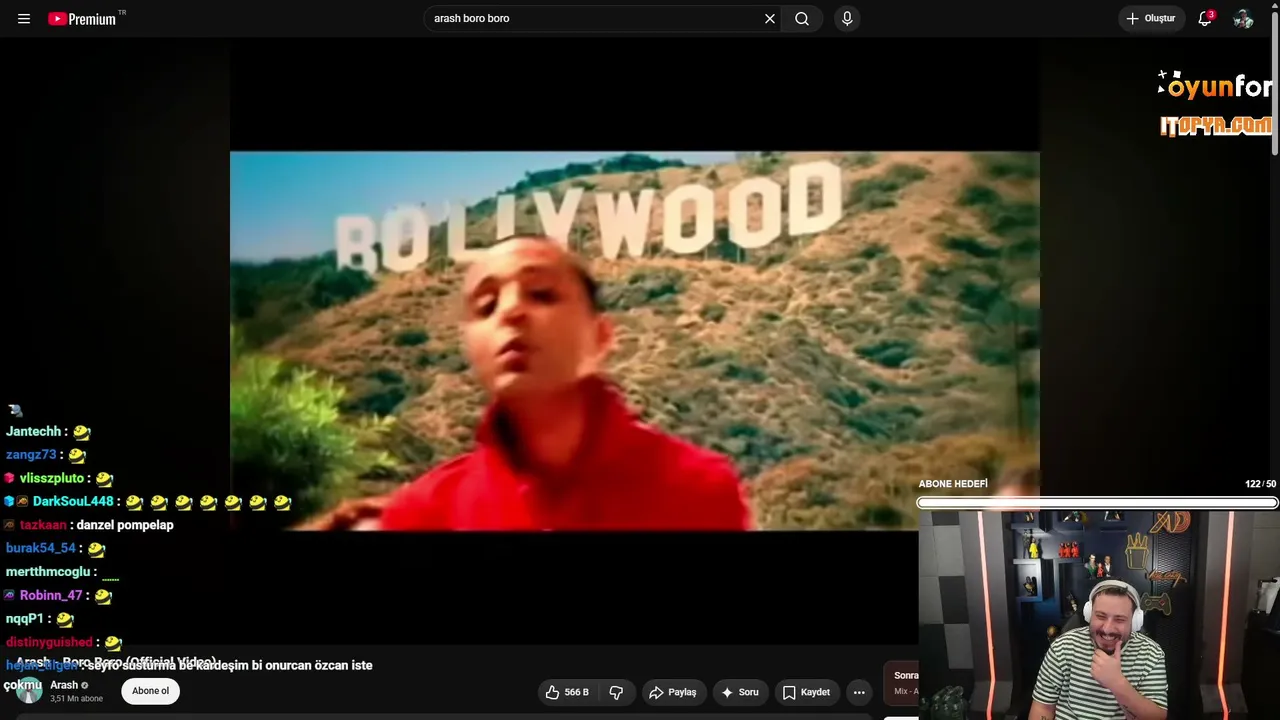The width and height of the screenshot is (1280, 720).
Task: Clear the search query with the X
Action: (x=770, y=19)
